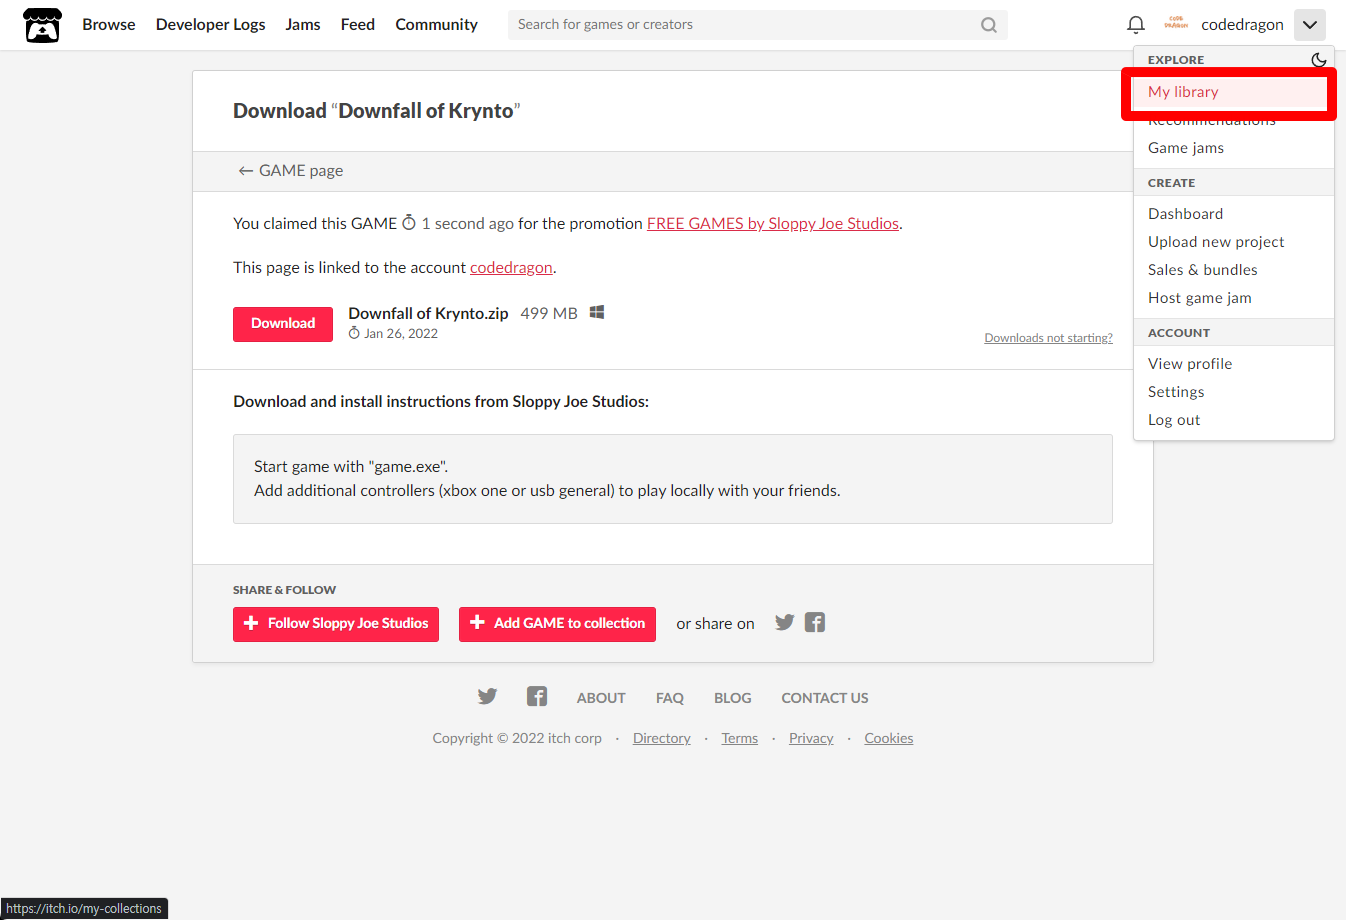Open the Privacy link
The image size is (1346, 920).
pyautogui.click(x=811, y=738)
